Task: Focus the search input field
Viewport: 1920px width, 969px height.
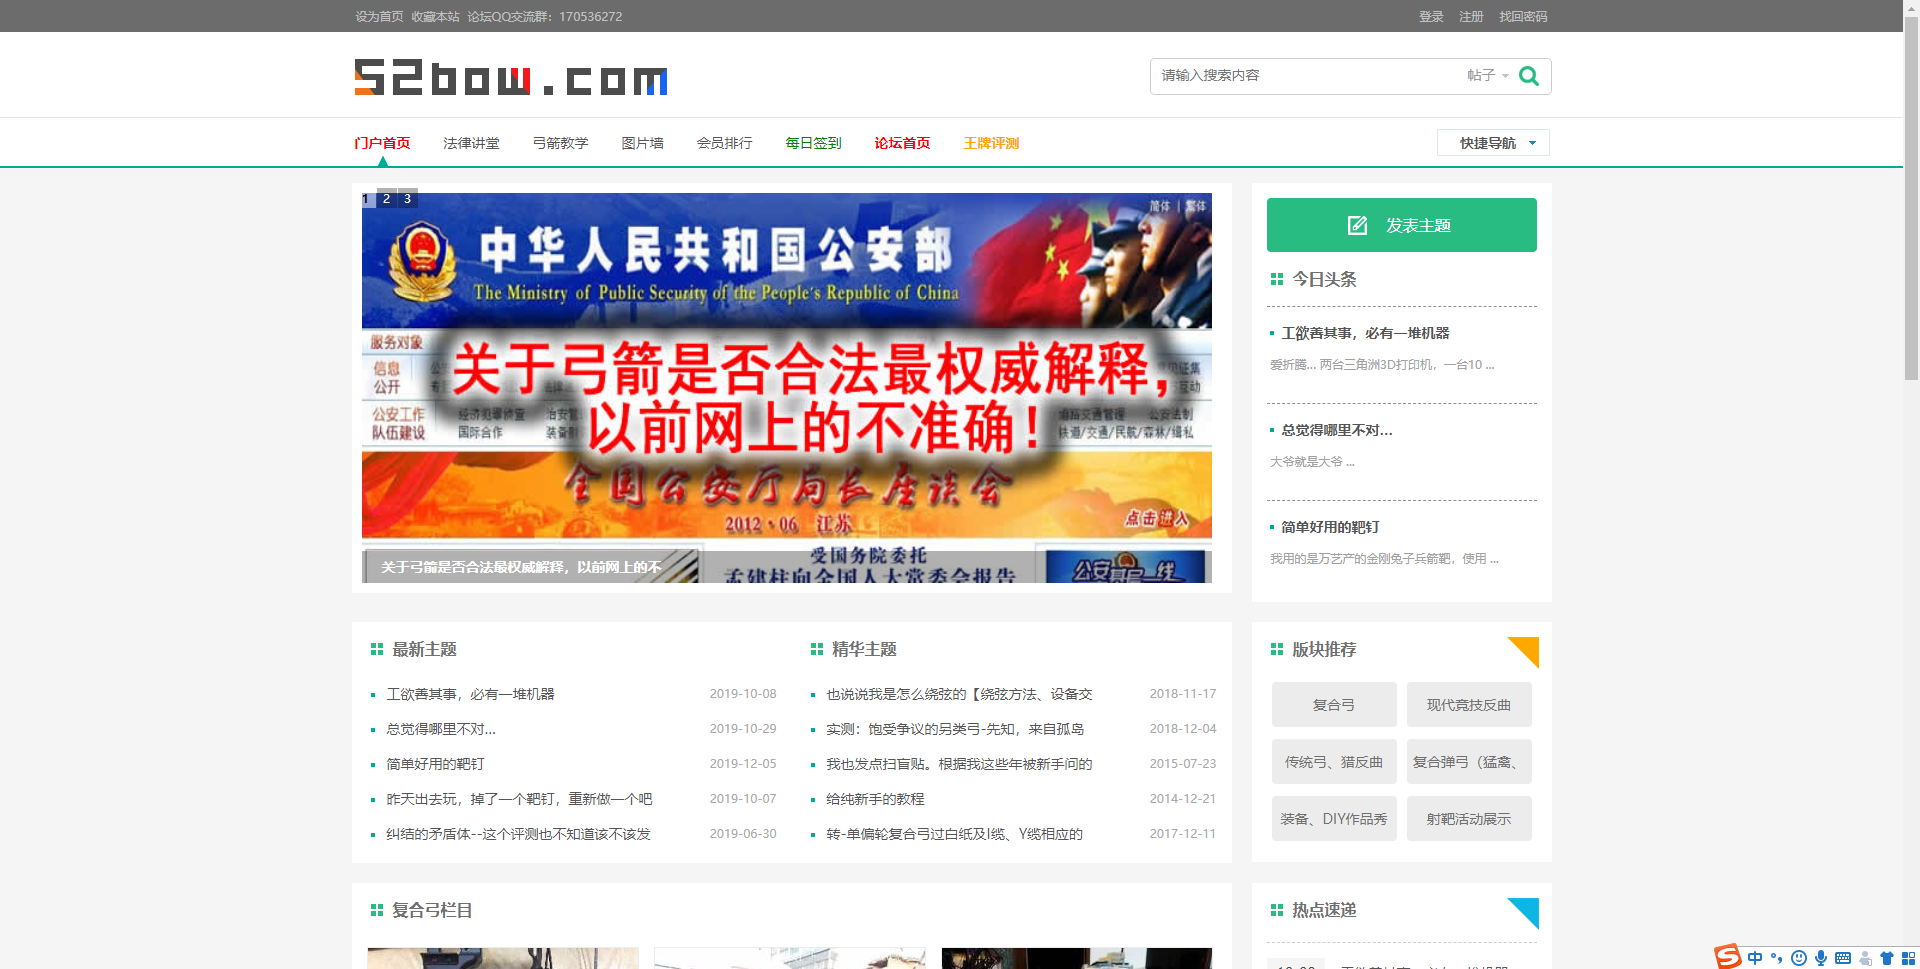Action: click(1308, 76)
